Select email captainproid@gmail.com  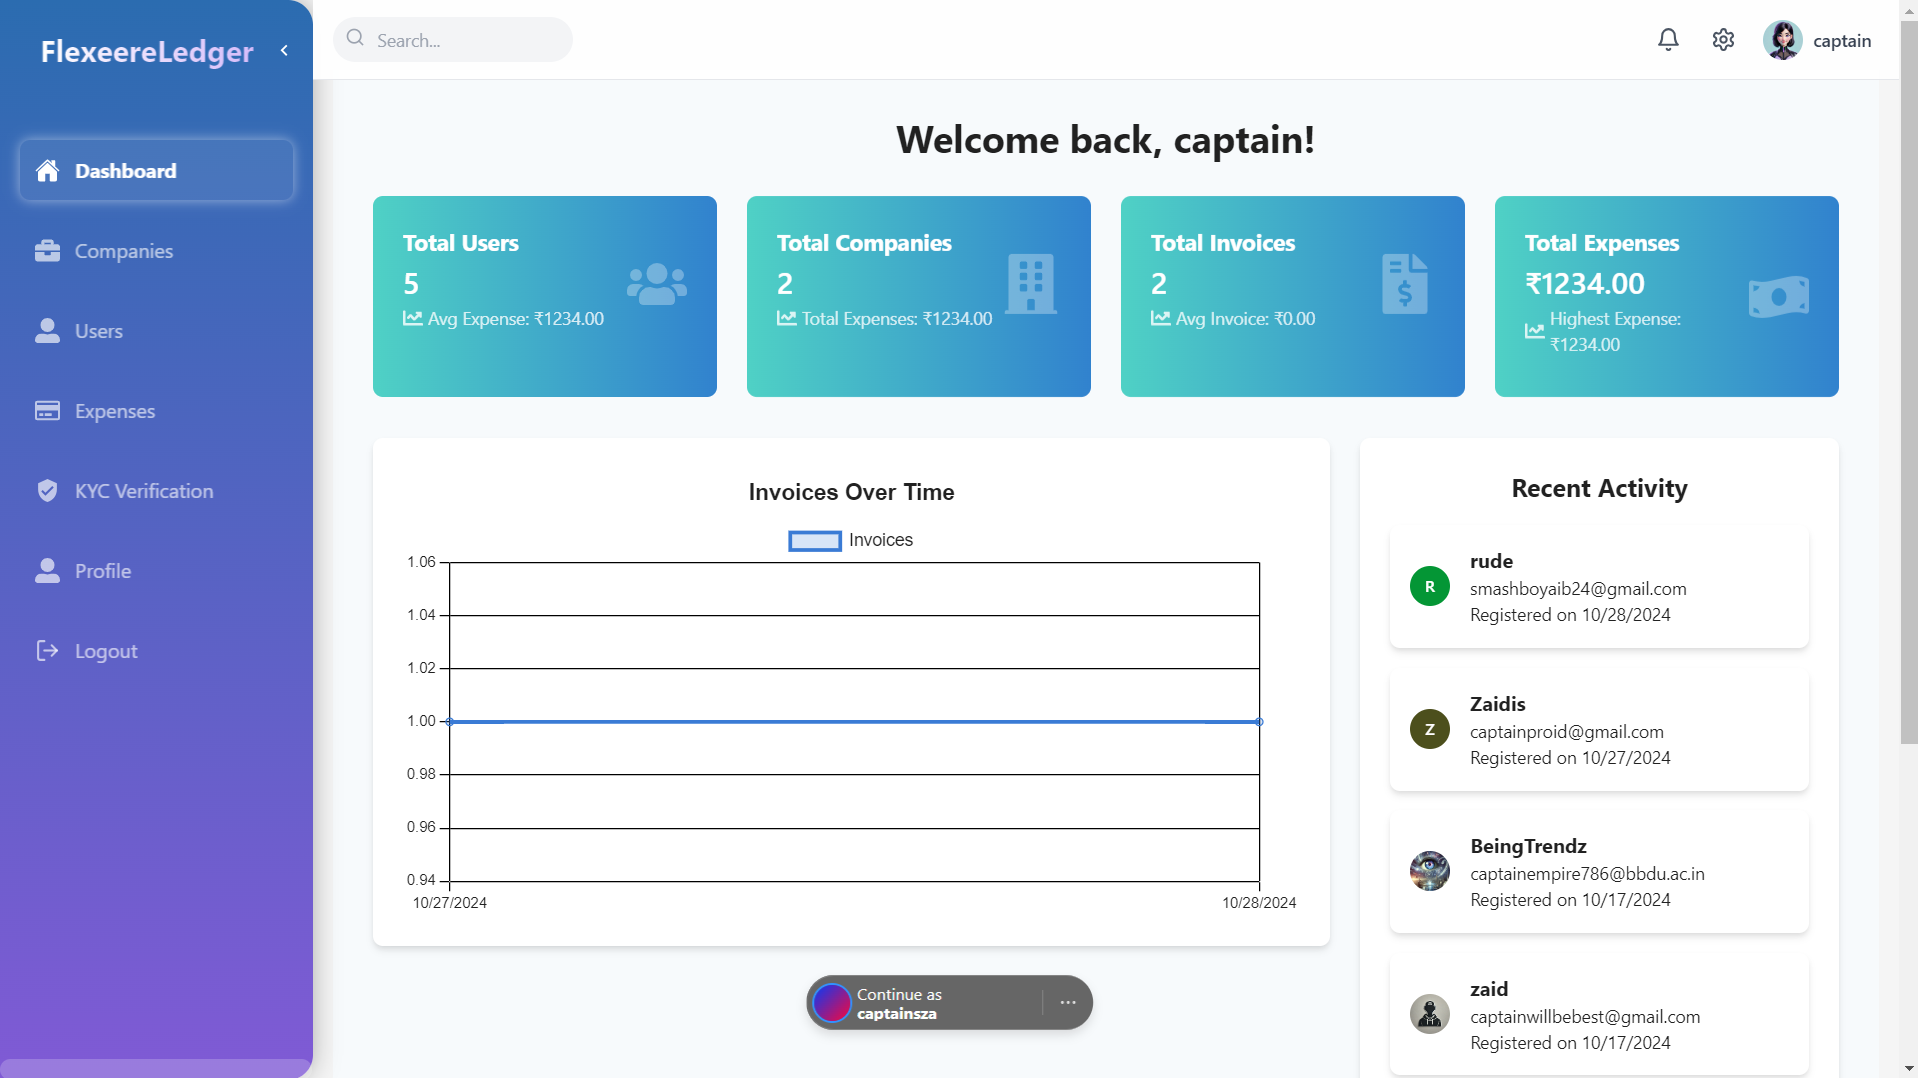[x=1567, y=732]
